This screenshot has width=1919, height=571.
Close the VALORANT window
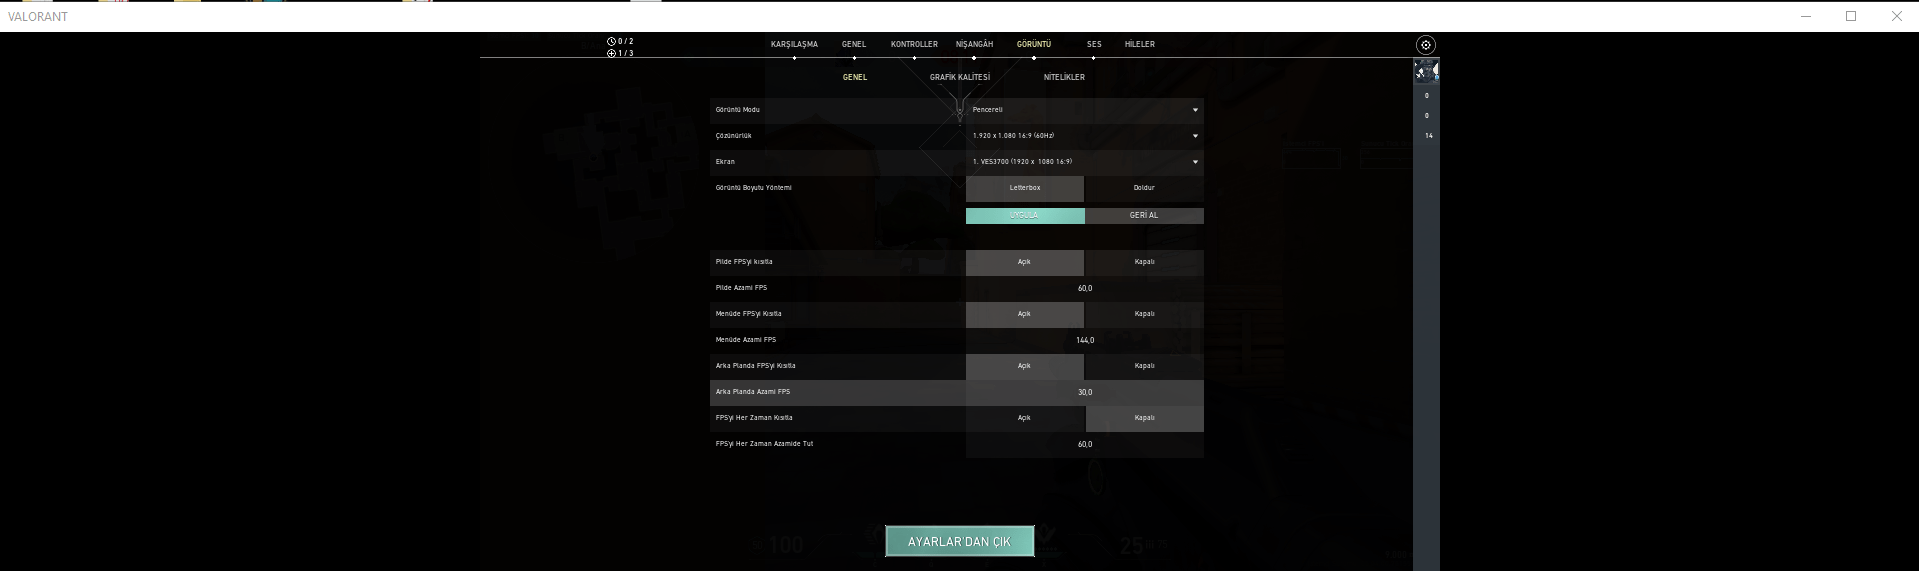click(x=1896, y=16)
